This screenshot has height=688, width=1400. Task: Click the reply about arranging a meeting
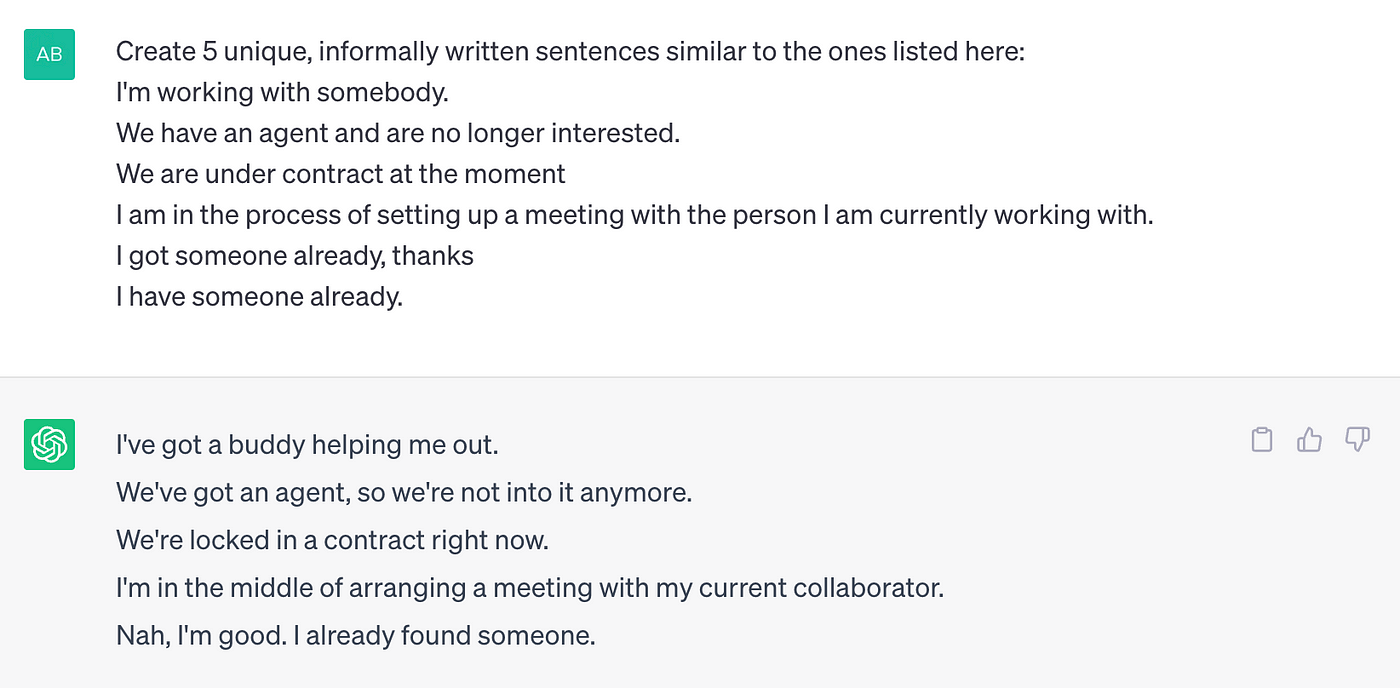tap(530, 587)
